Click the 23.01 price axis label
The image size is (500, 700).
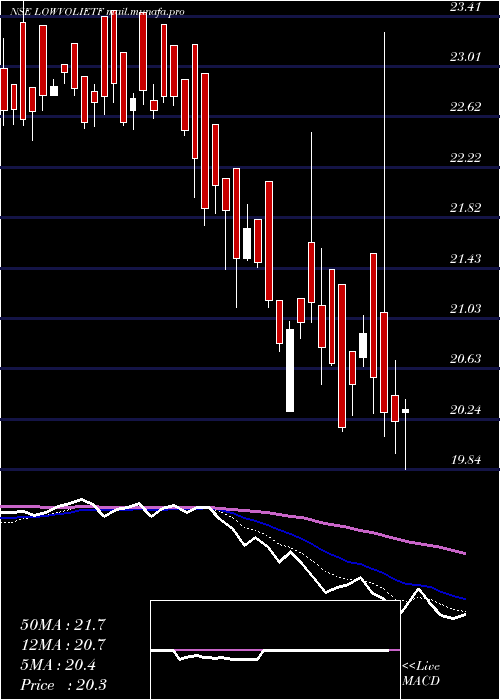tap(465, 57)
